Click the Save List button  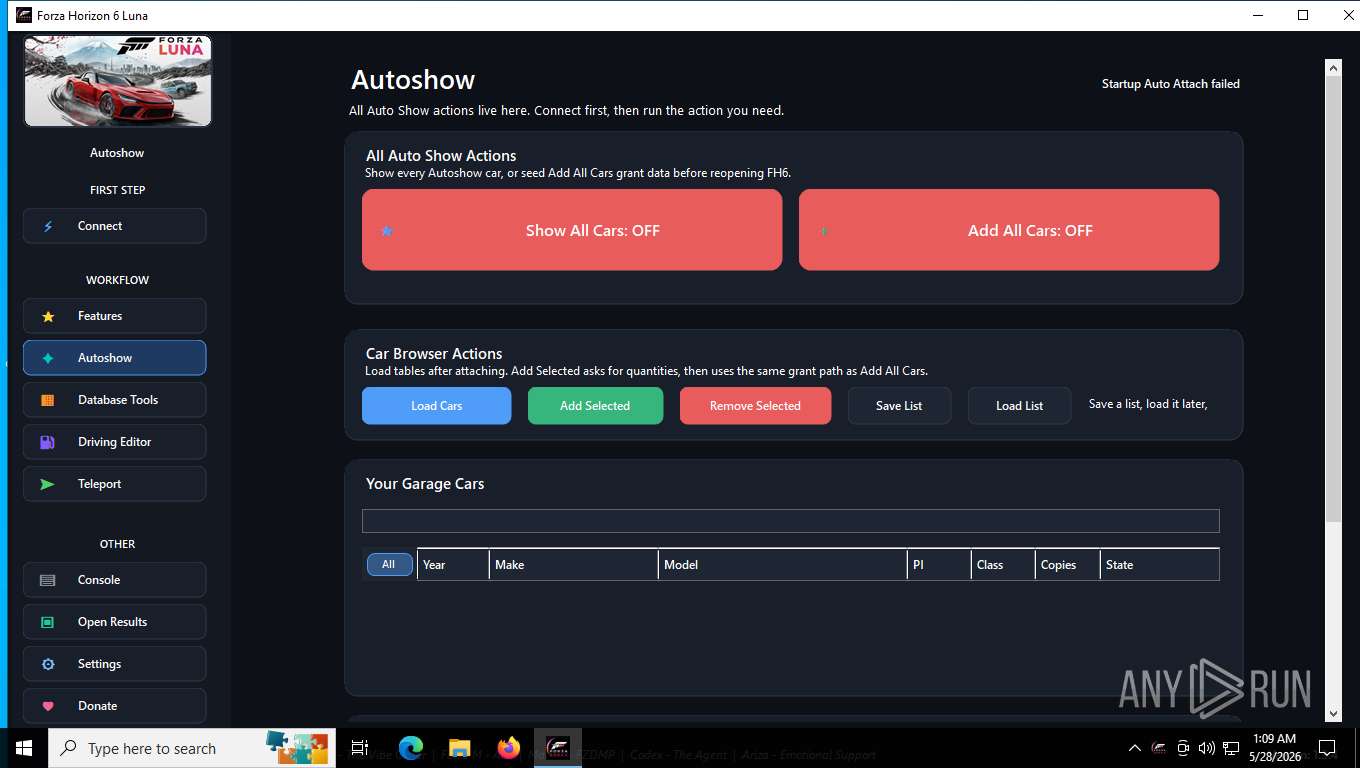pos(899,406)
